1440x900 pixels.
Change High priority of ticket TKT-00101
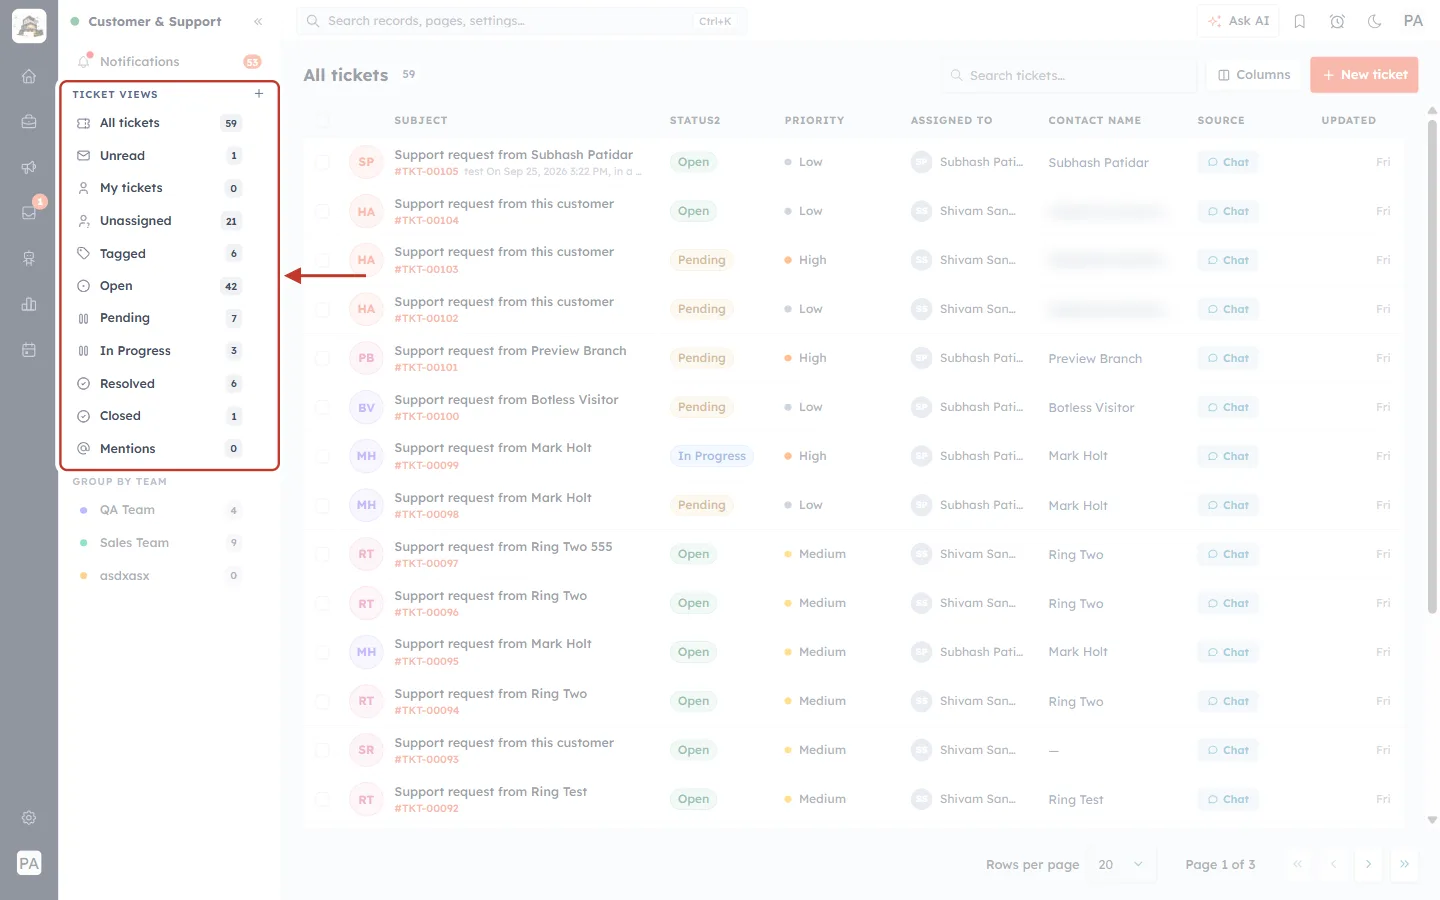pos(806,358)
